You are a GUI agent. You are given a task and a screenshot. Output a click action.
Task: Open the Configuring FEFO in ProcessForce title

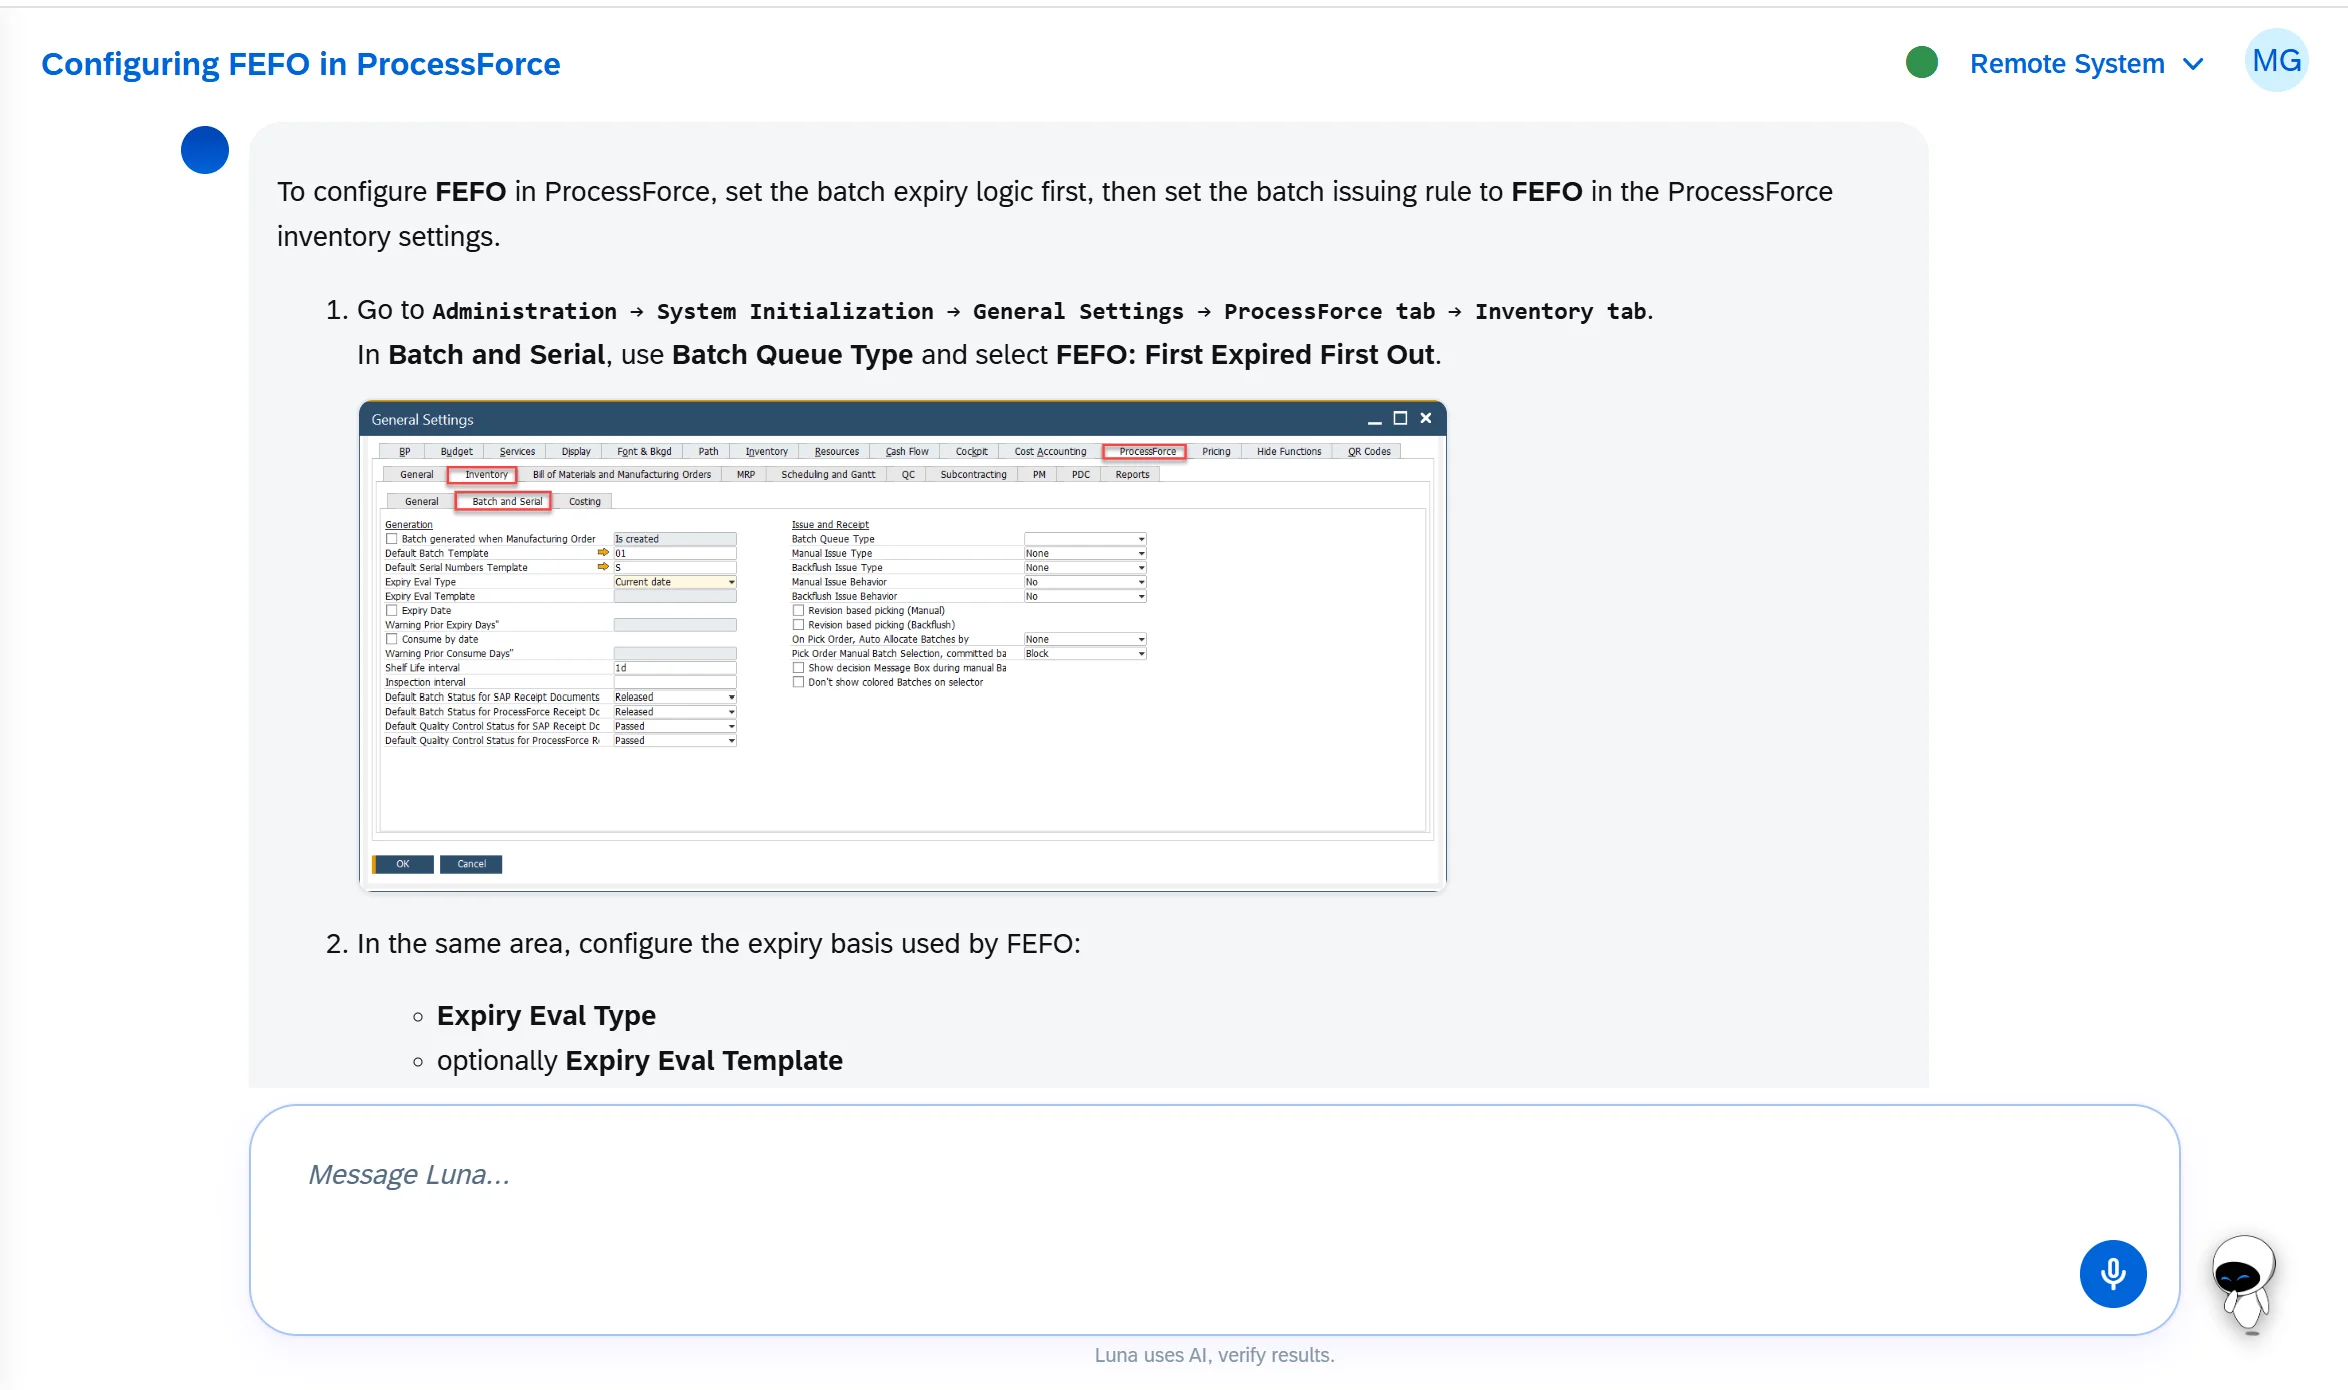click(x=300, y=64)
